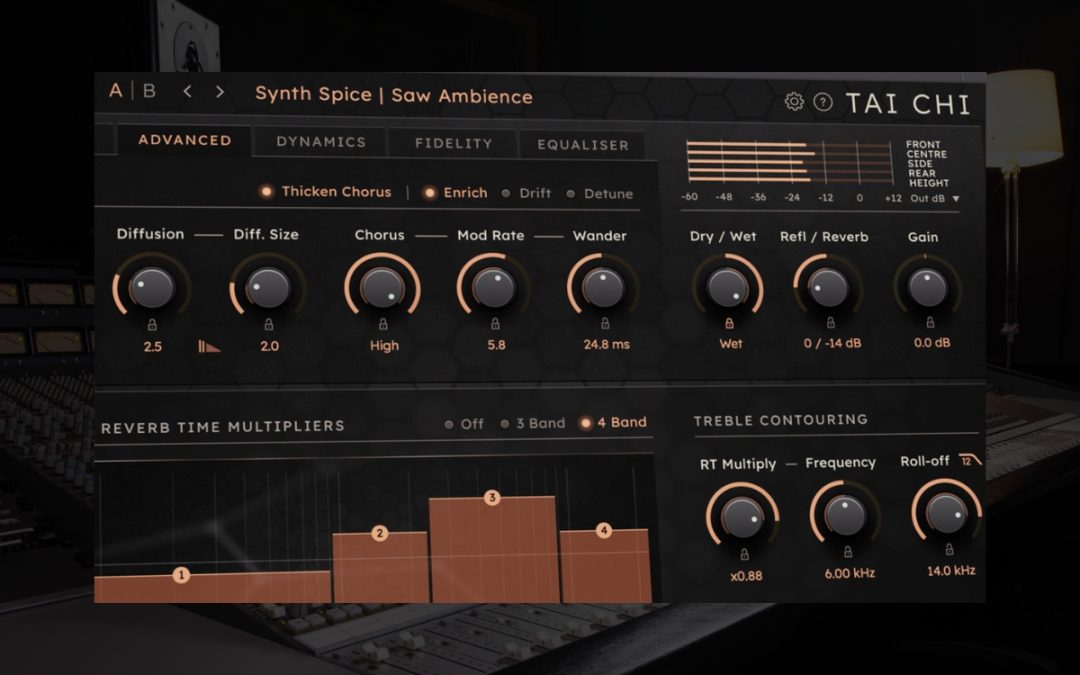1080x675 pixels.
Task: Click the Diff. Size value 2.0
Action: [x=269, y=346]
